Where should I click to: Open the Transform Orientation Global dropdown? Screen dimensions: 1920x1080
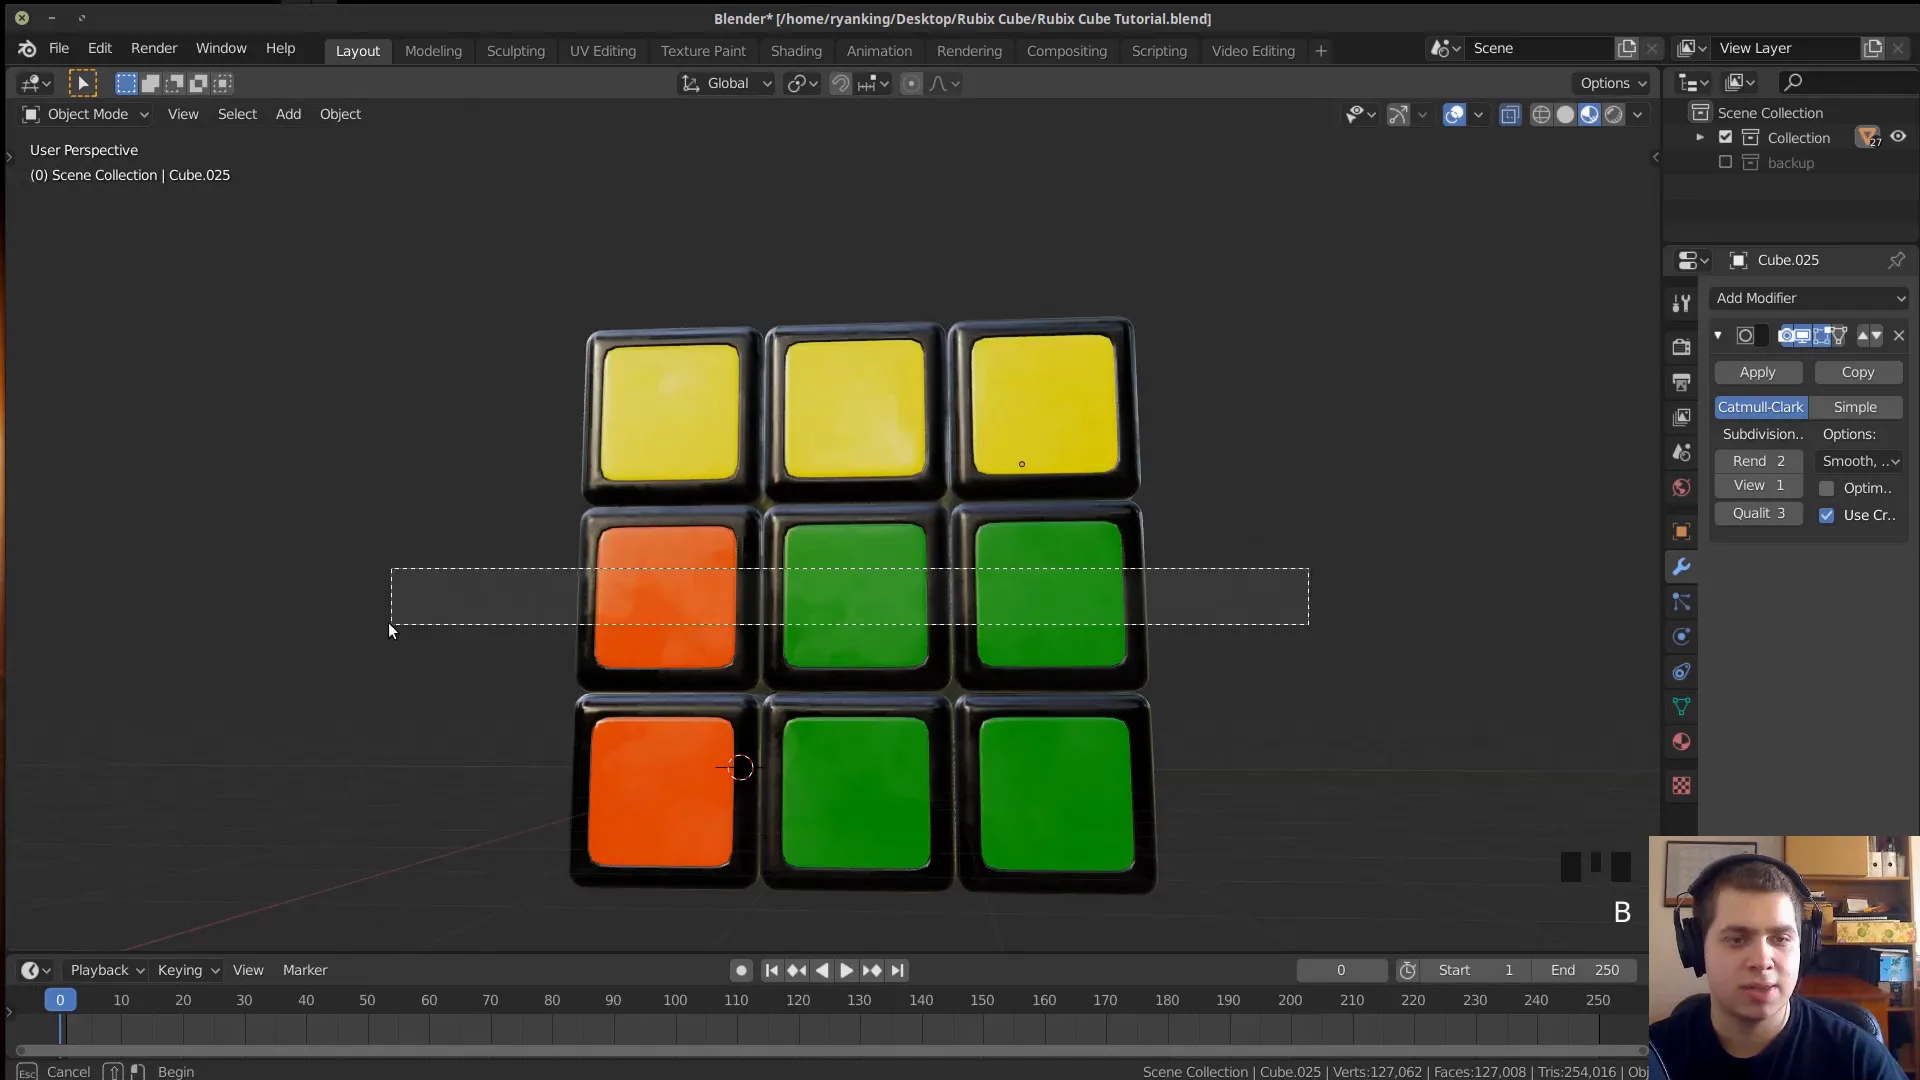coord(726,83)
